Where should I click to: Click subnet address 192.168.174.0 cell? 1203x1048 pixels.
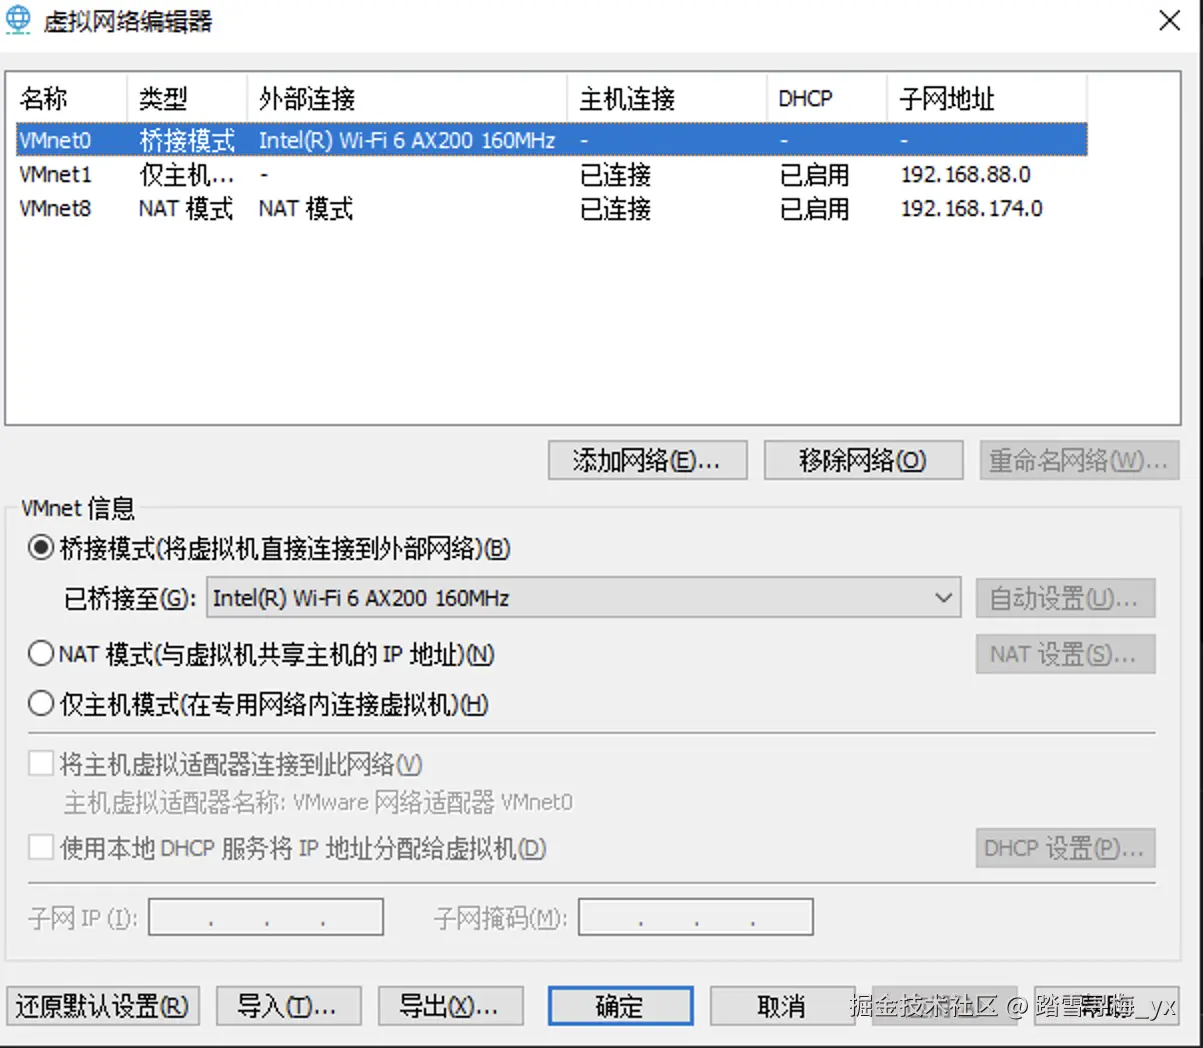point(971,208)
